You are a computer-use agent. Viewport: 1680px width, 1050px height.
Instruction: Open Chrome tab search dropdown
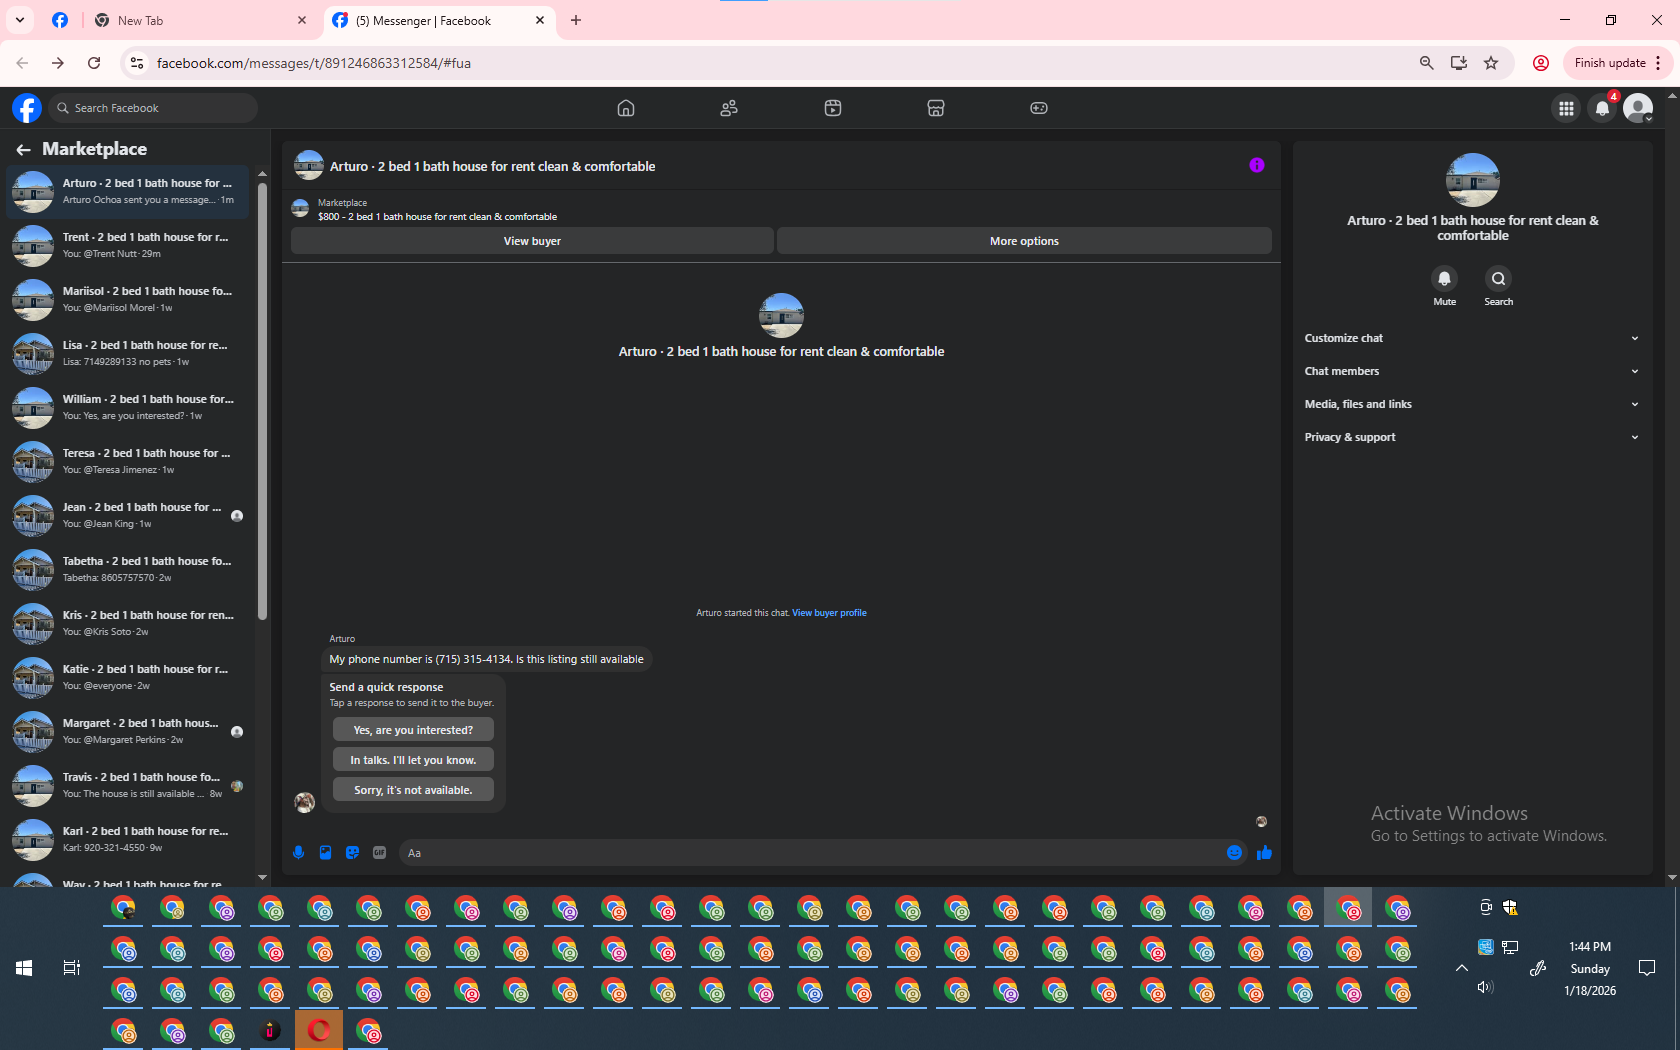(20, 20)
